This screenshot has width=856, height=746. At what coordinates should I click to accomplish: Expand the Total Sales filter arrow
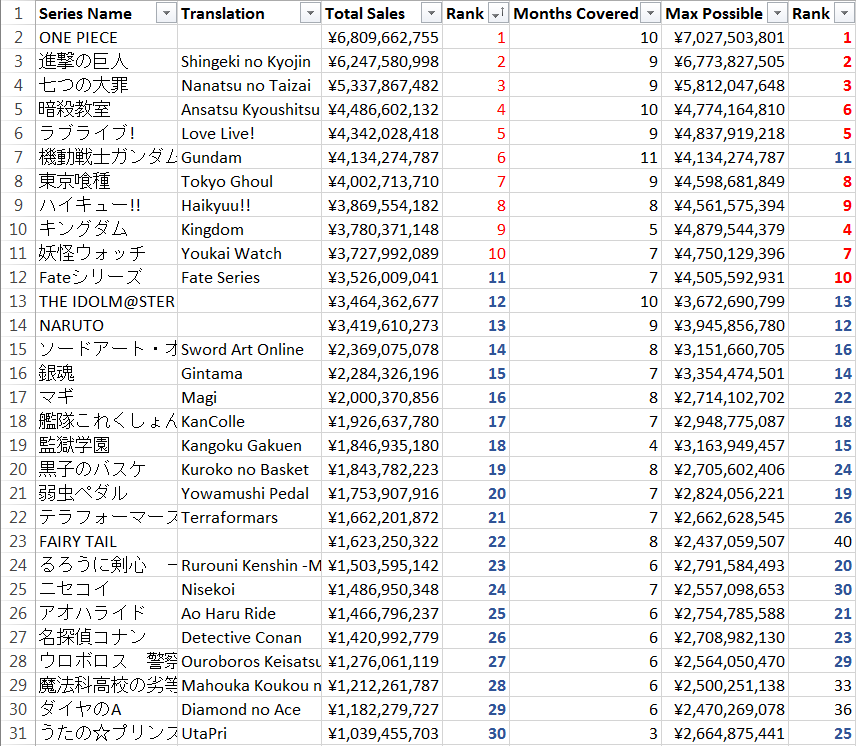click(x=431, y=14)
